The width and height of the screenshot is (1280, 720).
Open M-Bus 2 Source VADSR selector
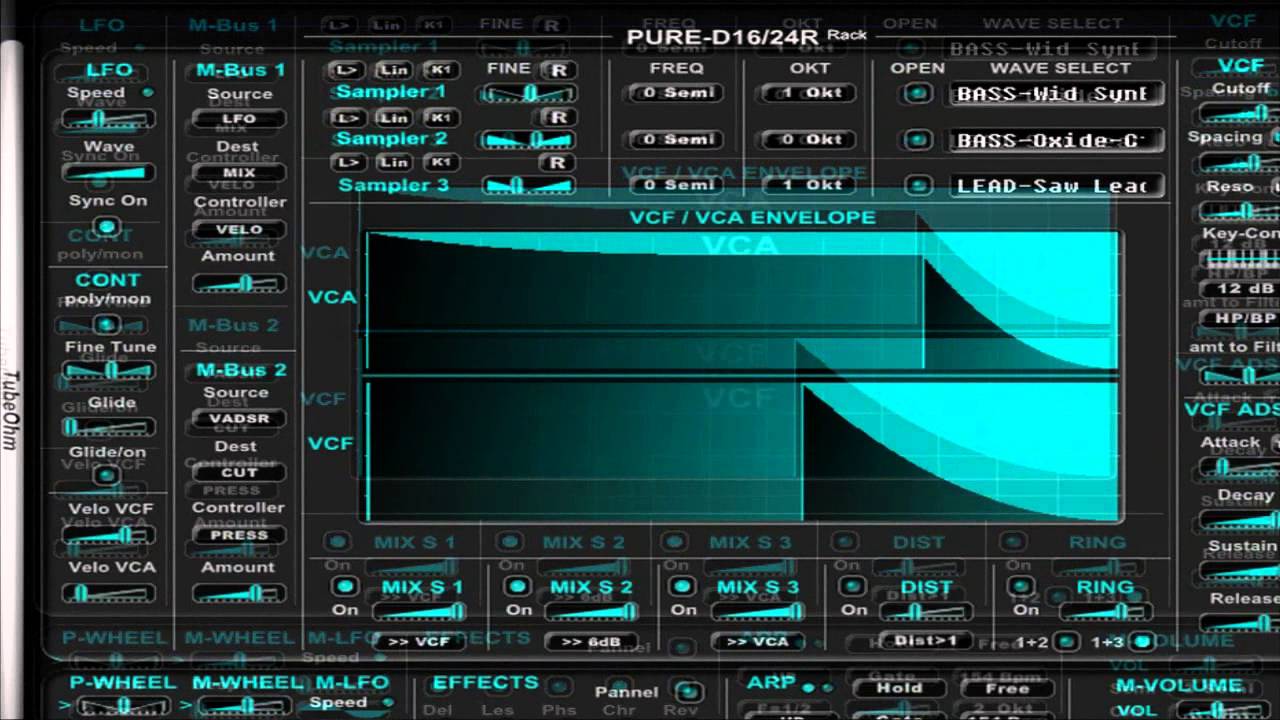[x=238, y=418]
